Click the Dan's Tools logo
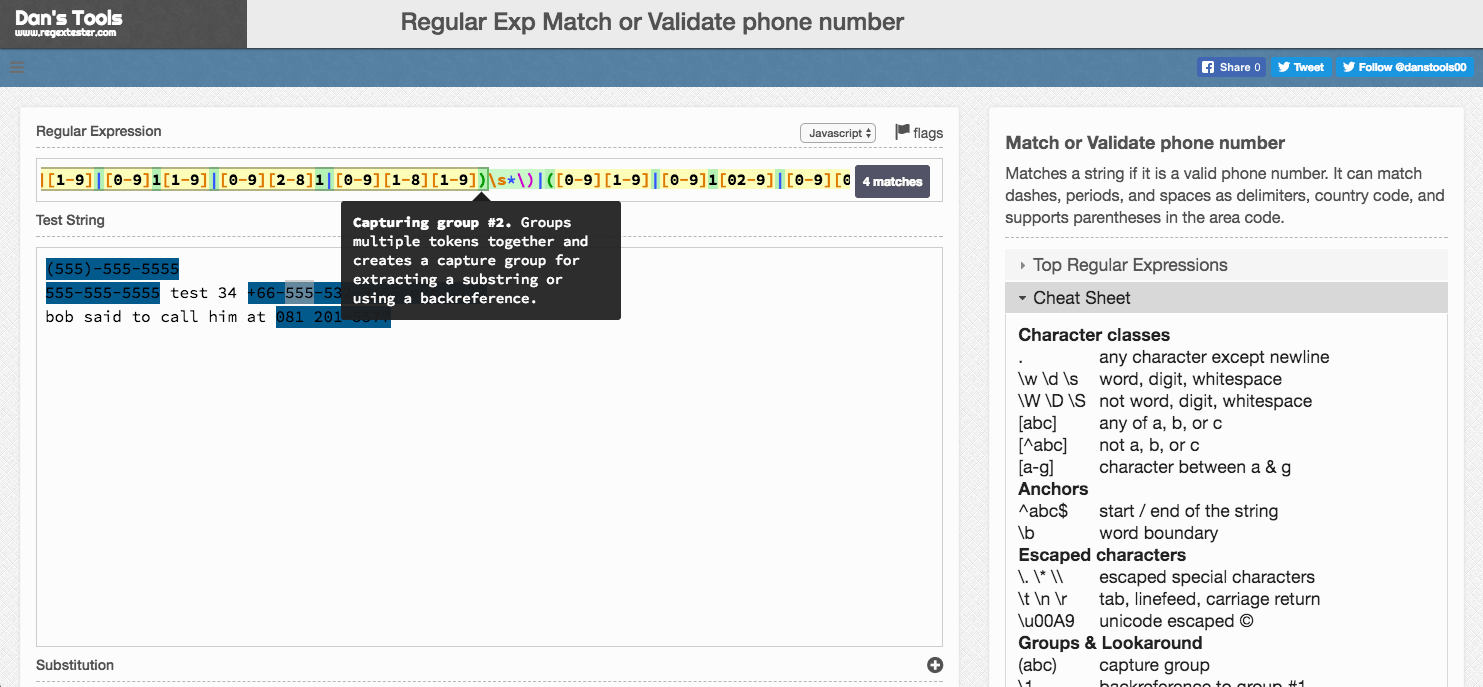Screen dimensions: 1483x687 (70, 18)
